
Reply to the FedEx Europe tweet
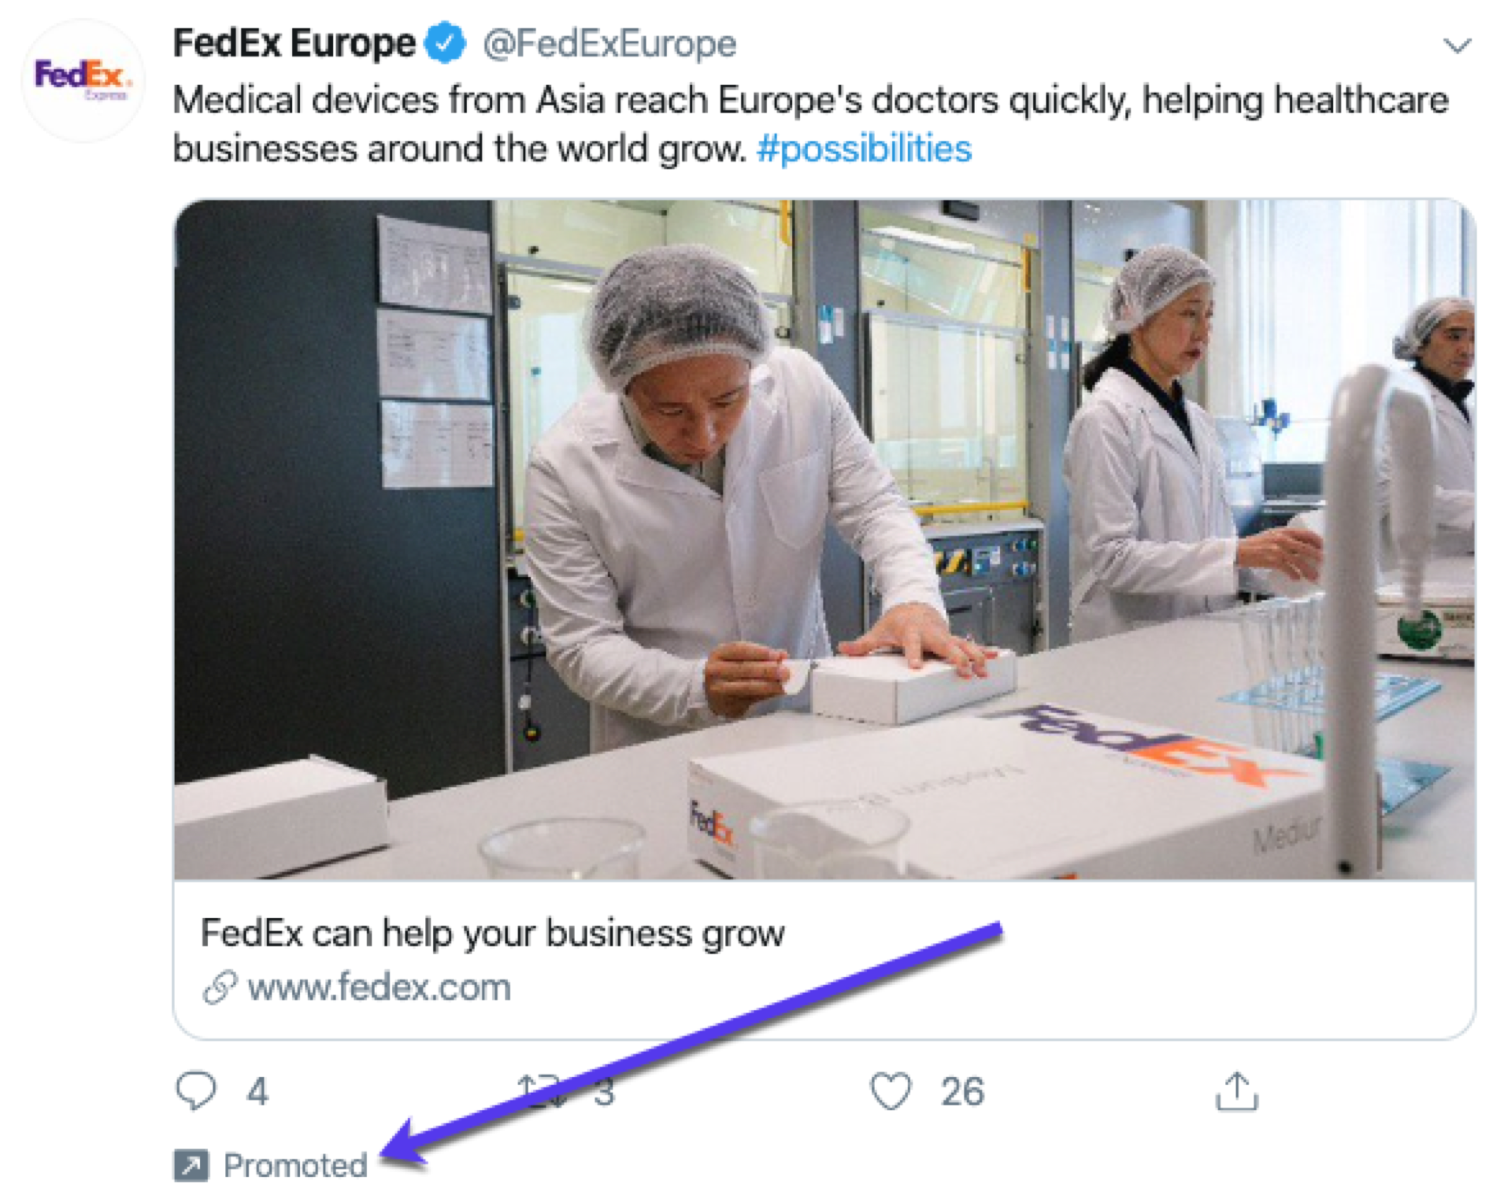(199, 1092)
